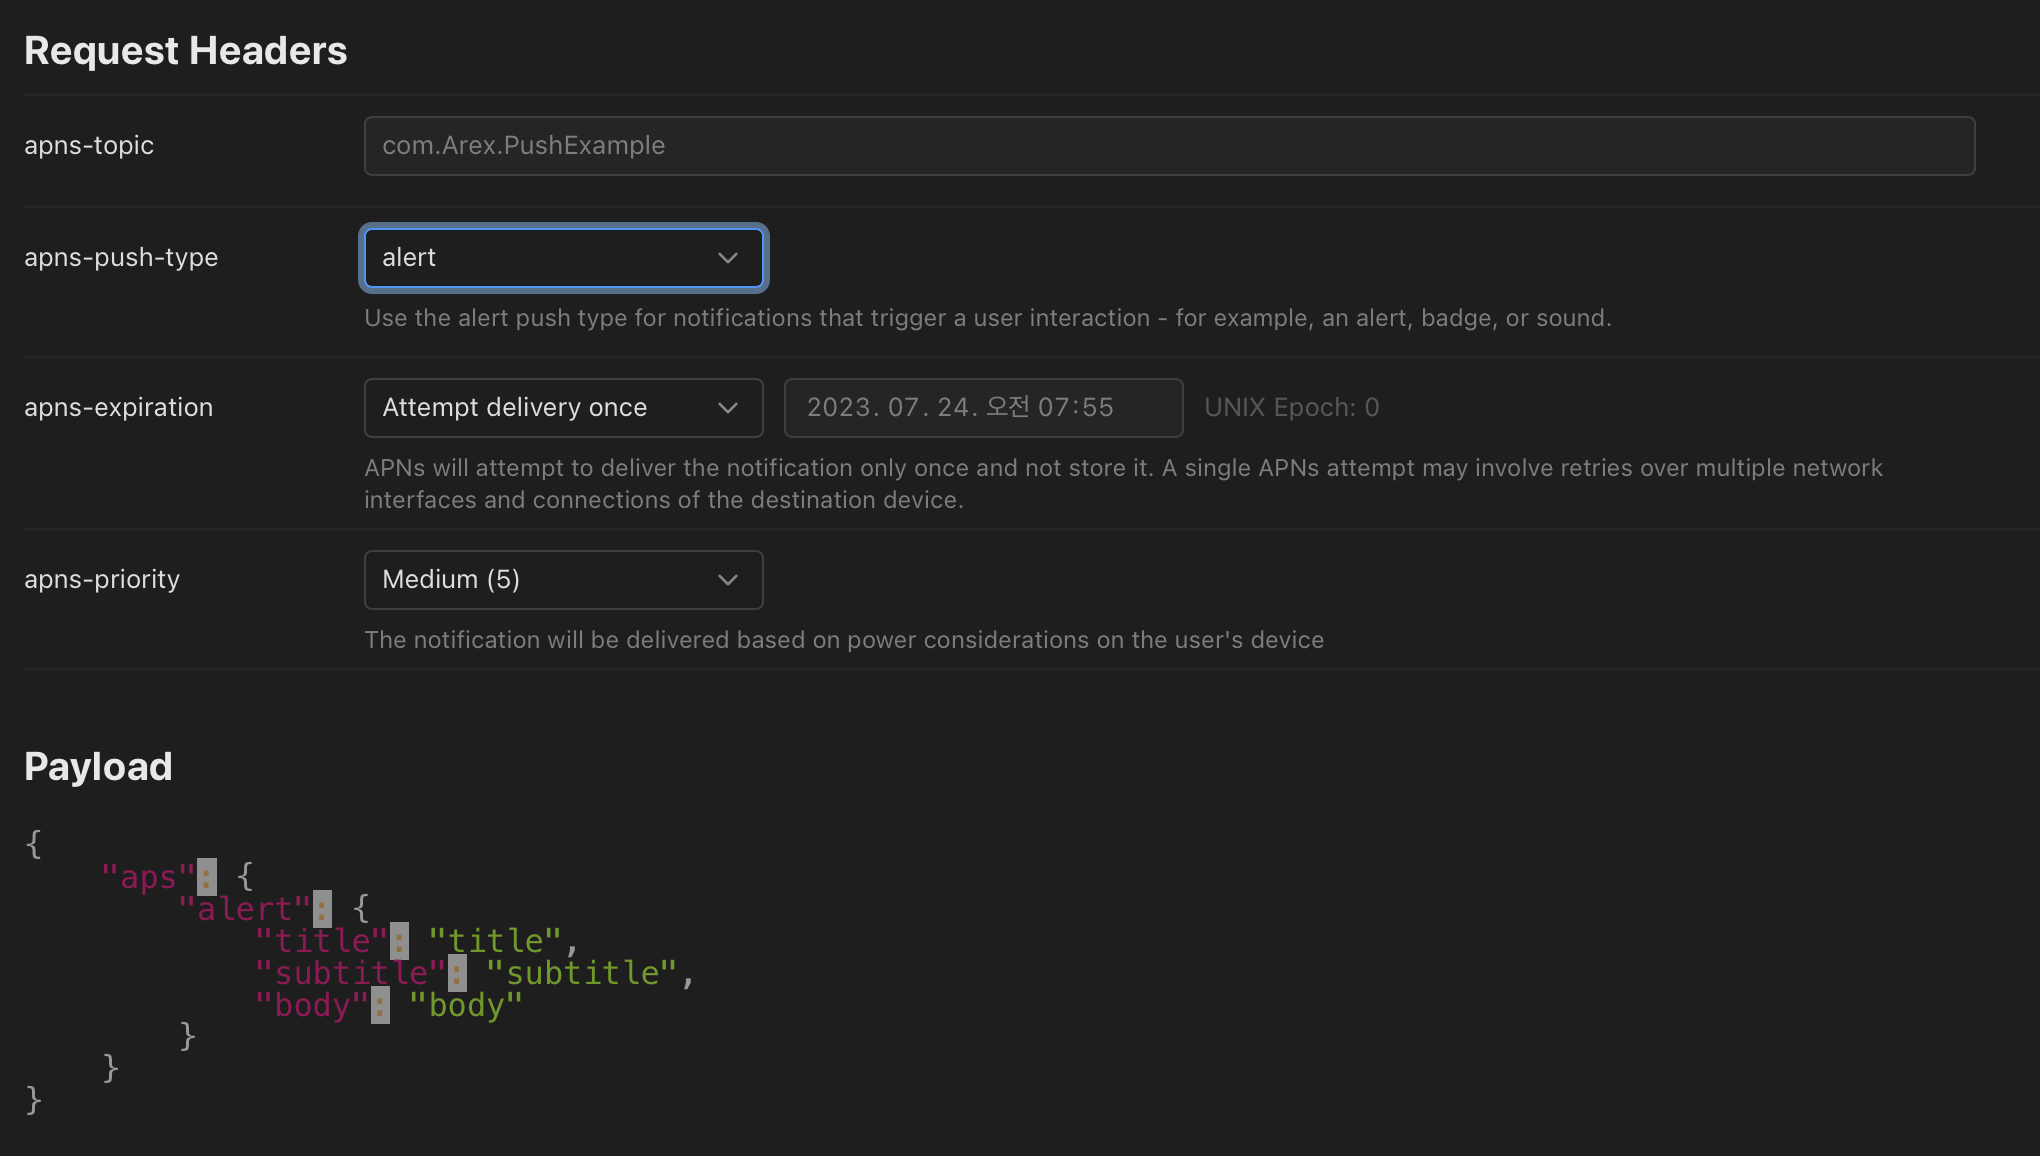Image resolution: width=2040 pixels, height=1156 pixels.
Task: Click the UNIX Epoch: 0 label
Action: point(1291,408)
